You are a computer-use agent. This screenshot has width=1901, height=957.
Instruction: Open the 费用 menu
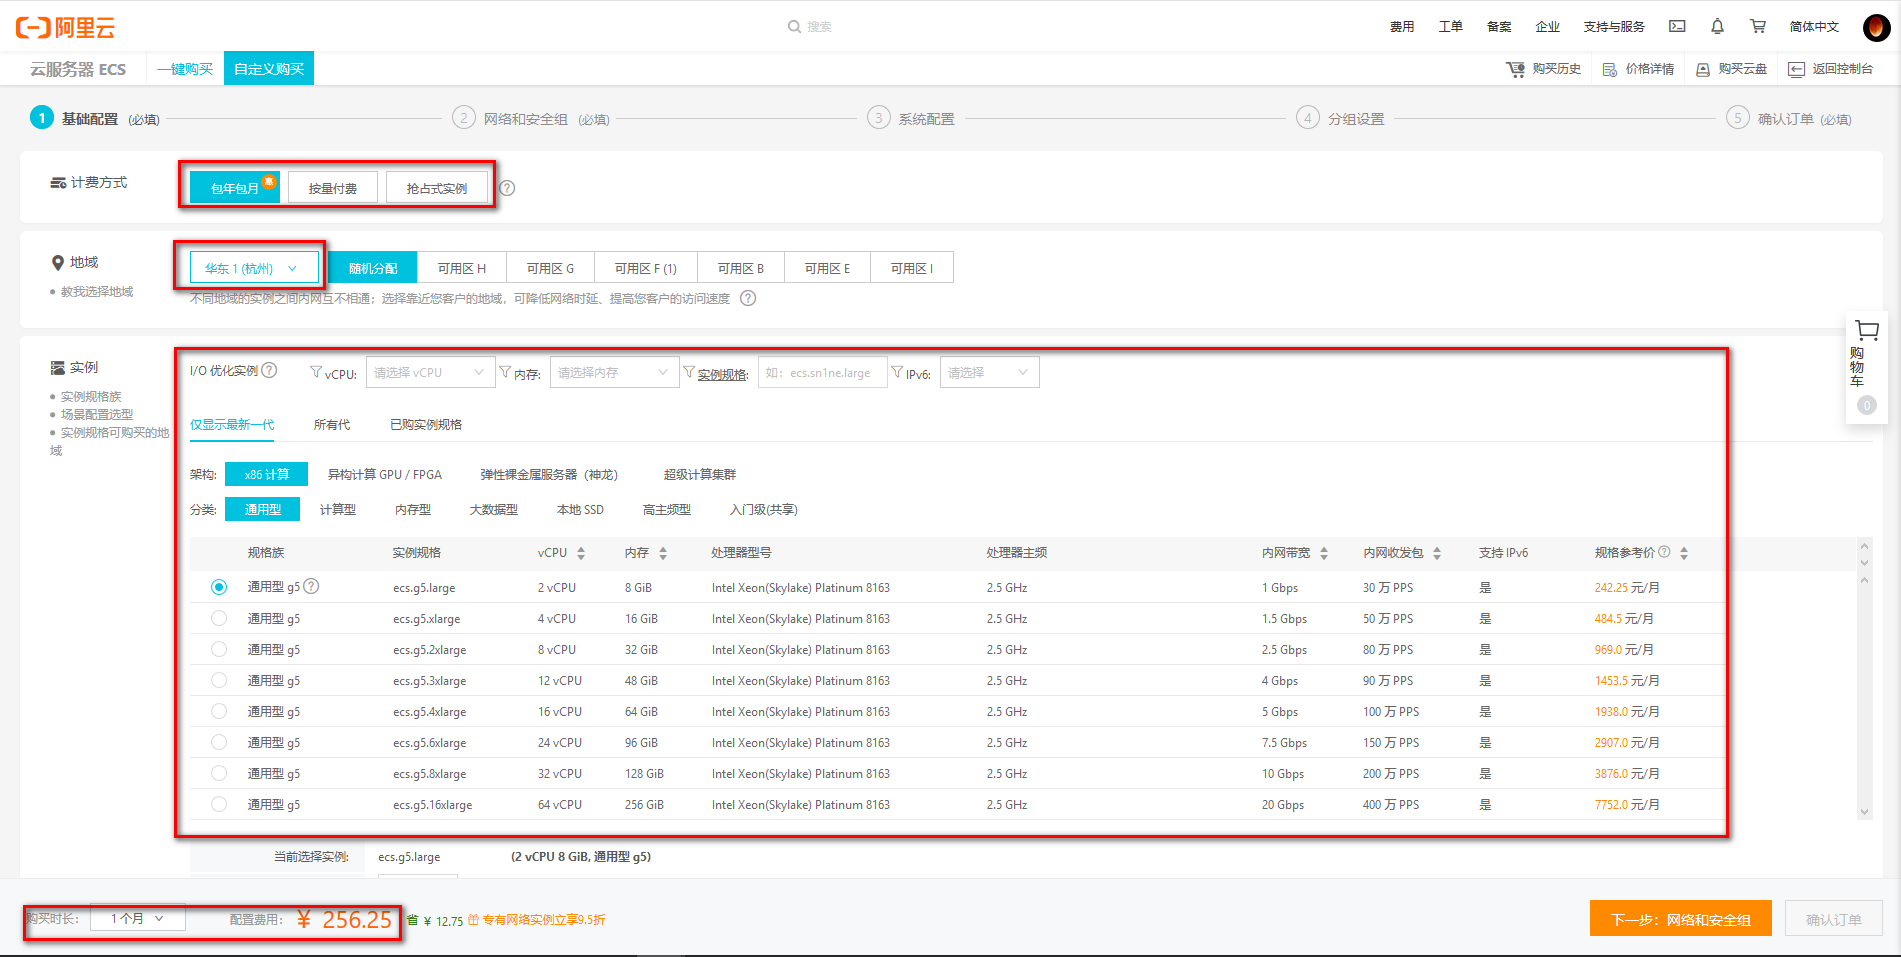1402,27
